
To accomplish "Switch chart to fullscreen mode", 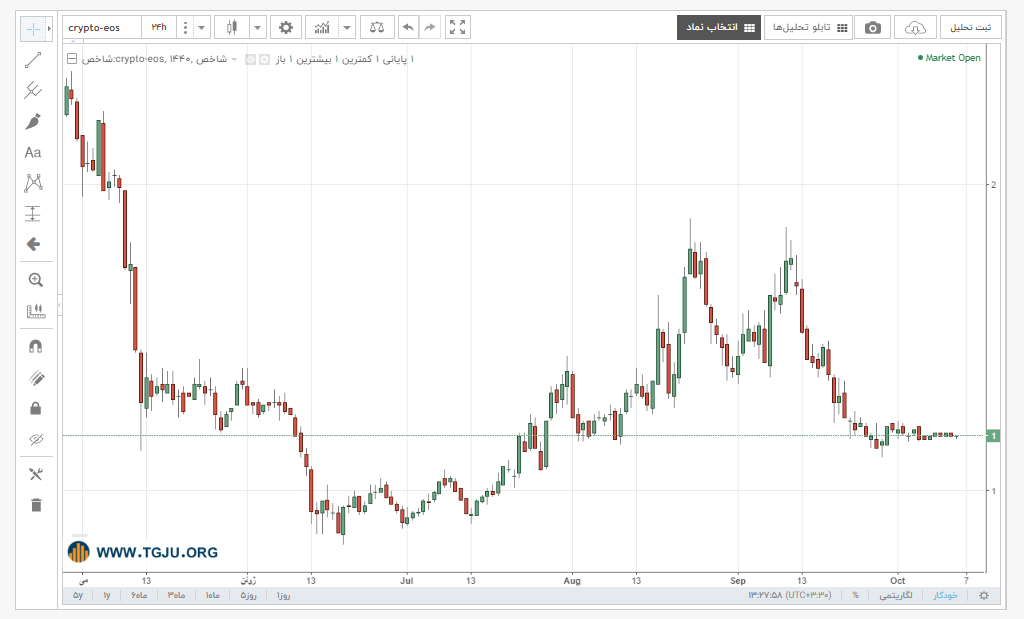I will click(458, 27).
